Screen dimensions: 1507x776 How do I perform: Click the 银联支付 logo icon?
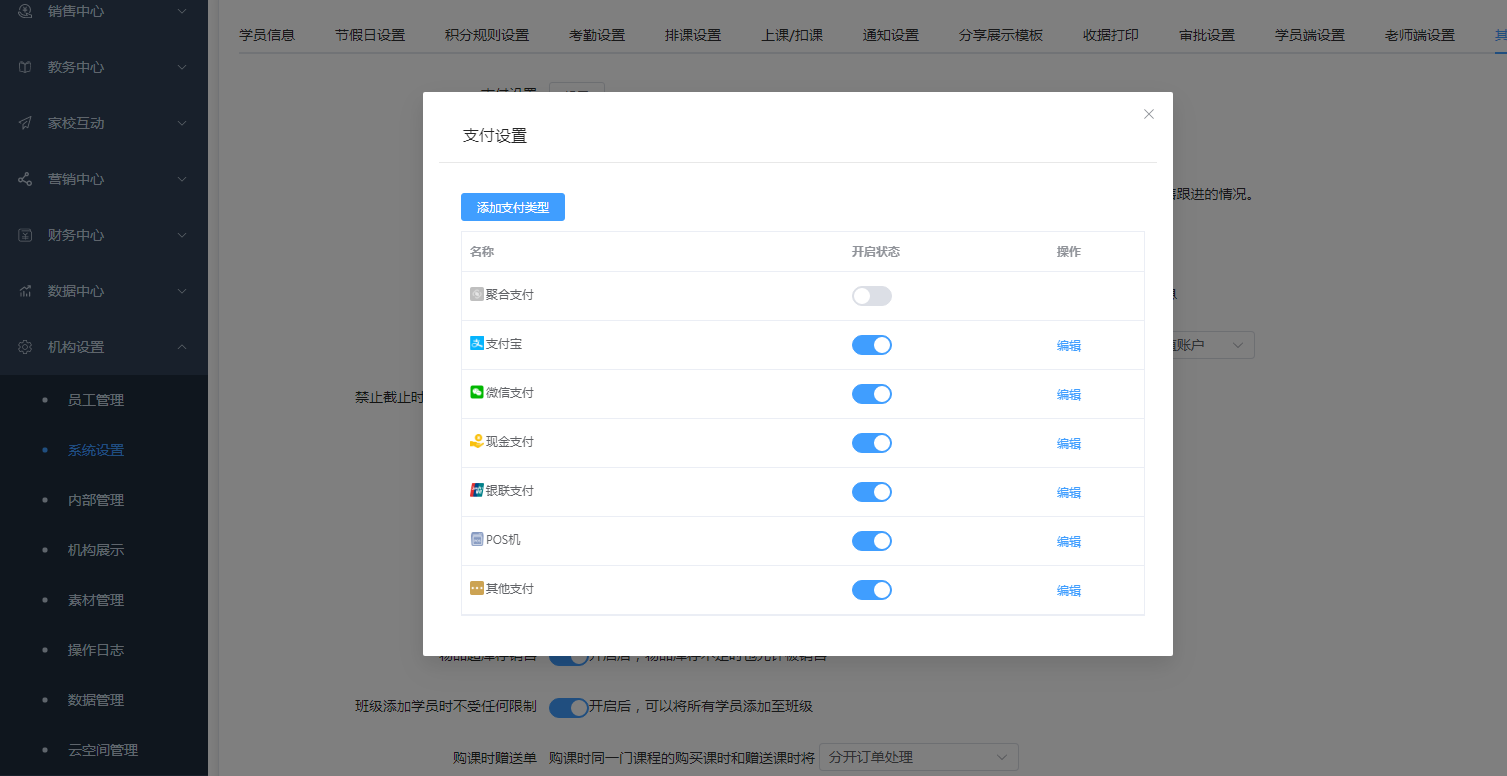(477, 490)
